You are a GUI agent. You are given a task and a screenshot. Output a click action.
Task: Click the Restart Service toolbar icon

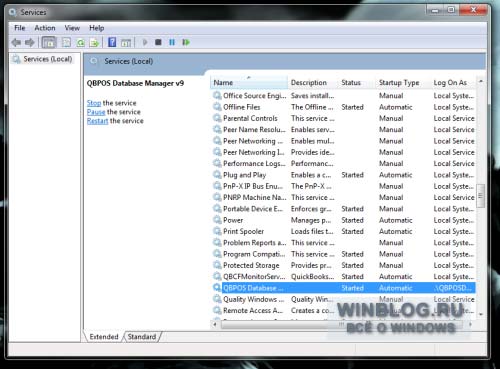click(186, 42)
